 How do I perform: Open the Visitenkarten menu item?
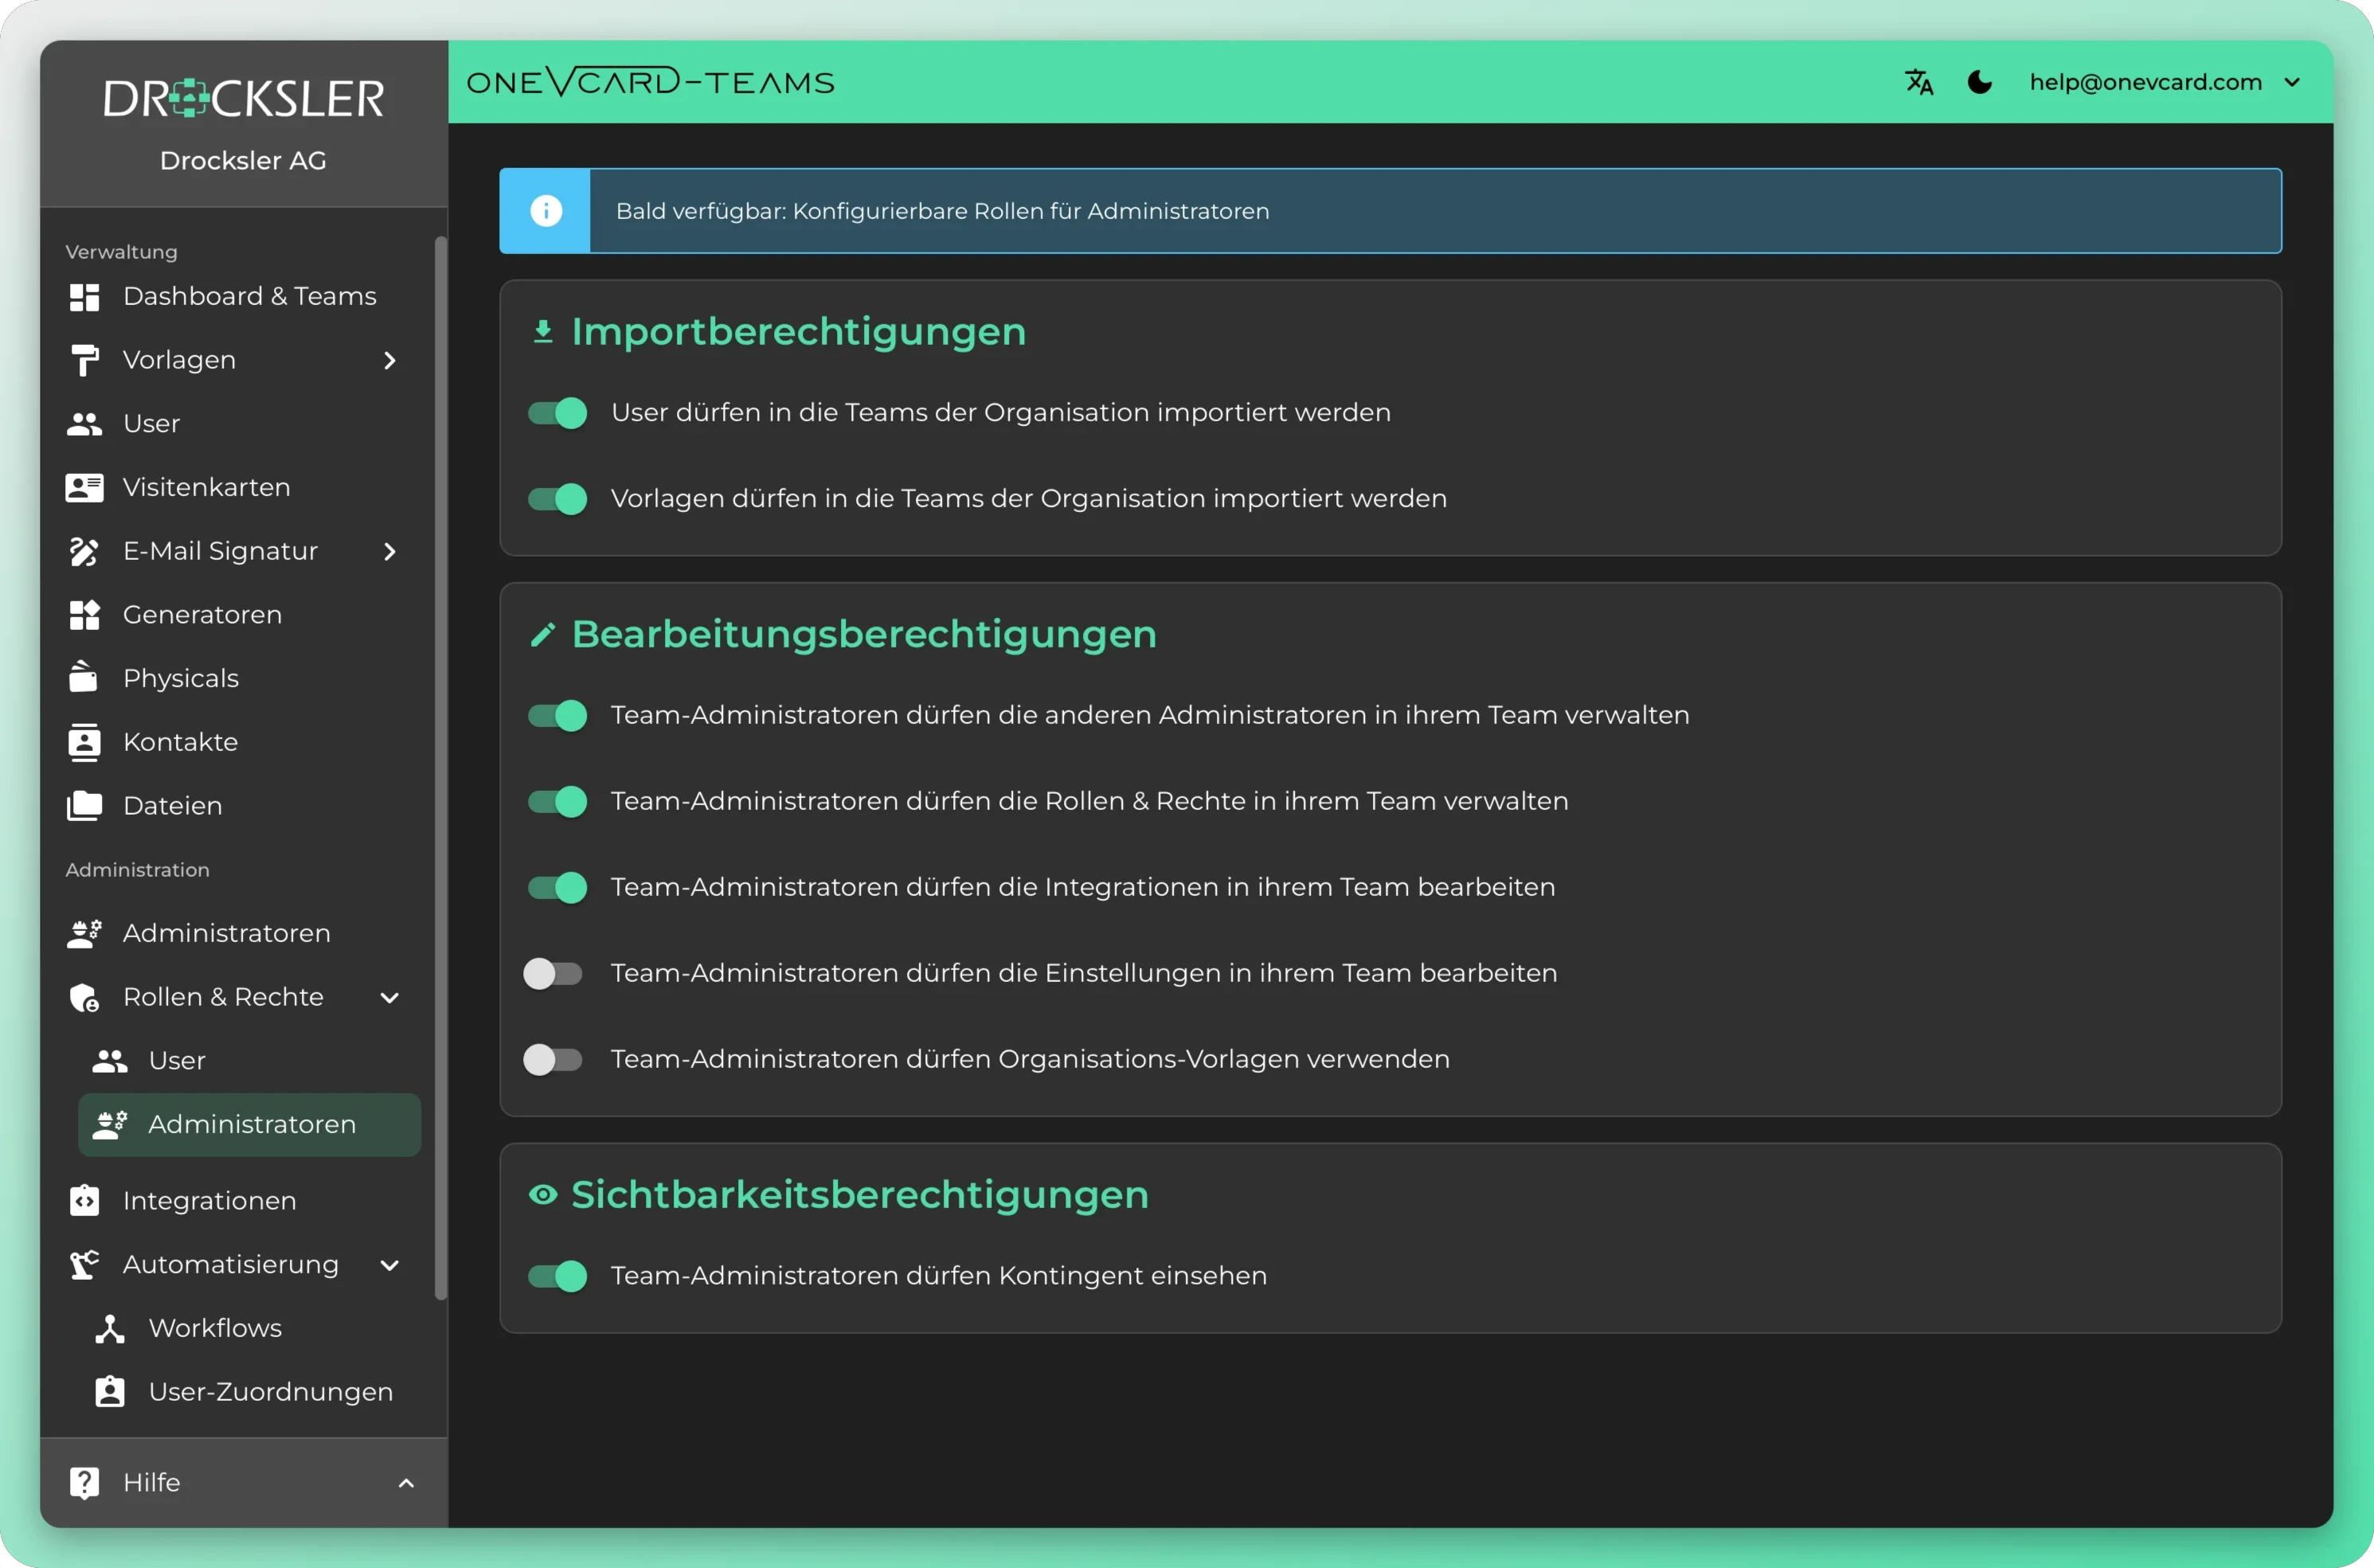click(x=244, y=488)
